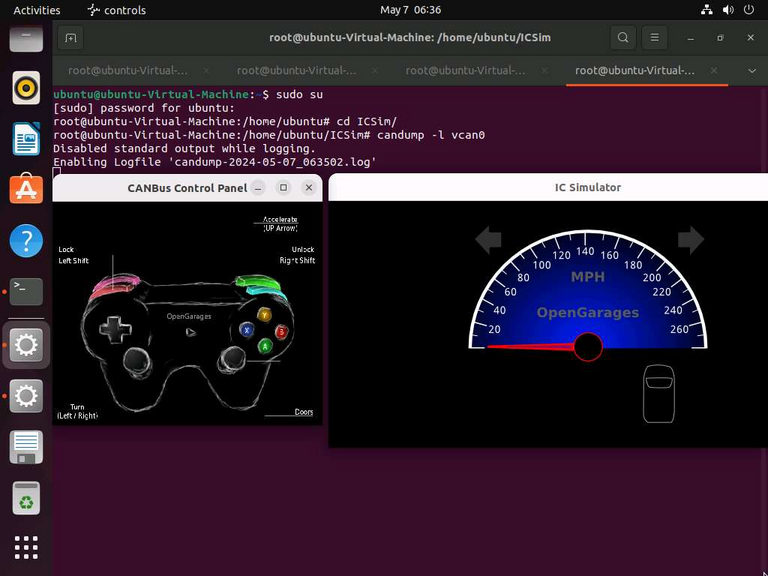Click the blue X controller button
The image size is (768, 576).
point(246,330)
